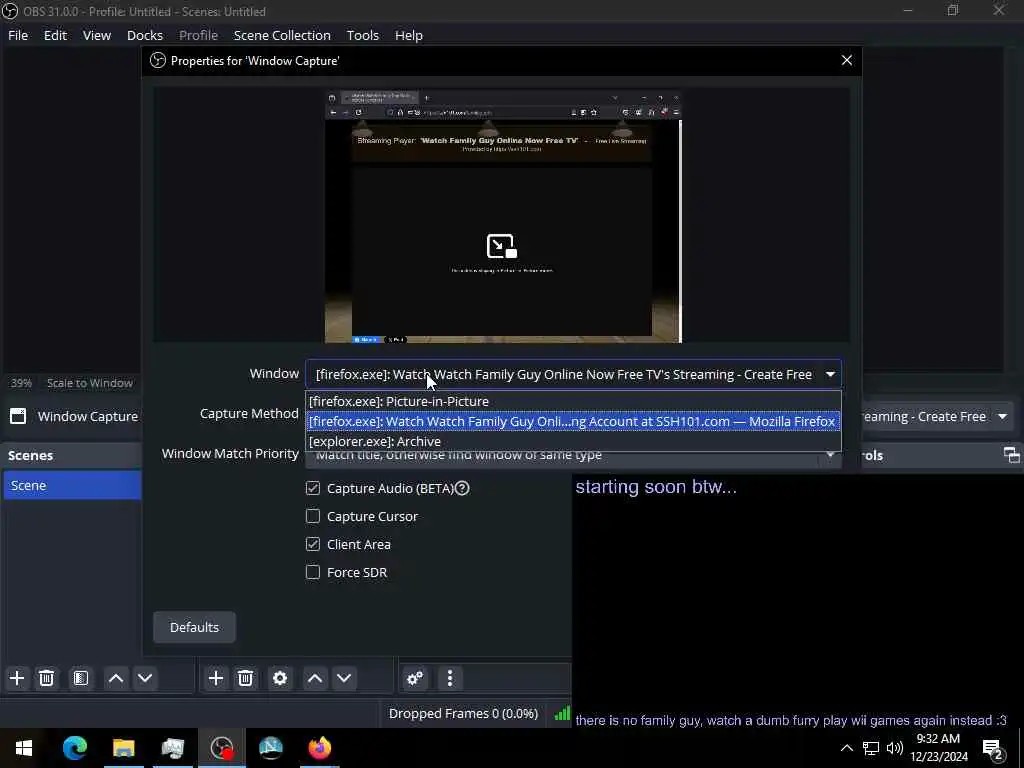Viewport: 1024px width, 768px height.
Task: Add a new scene with the plus icon
Action: (17, 678)
